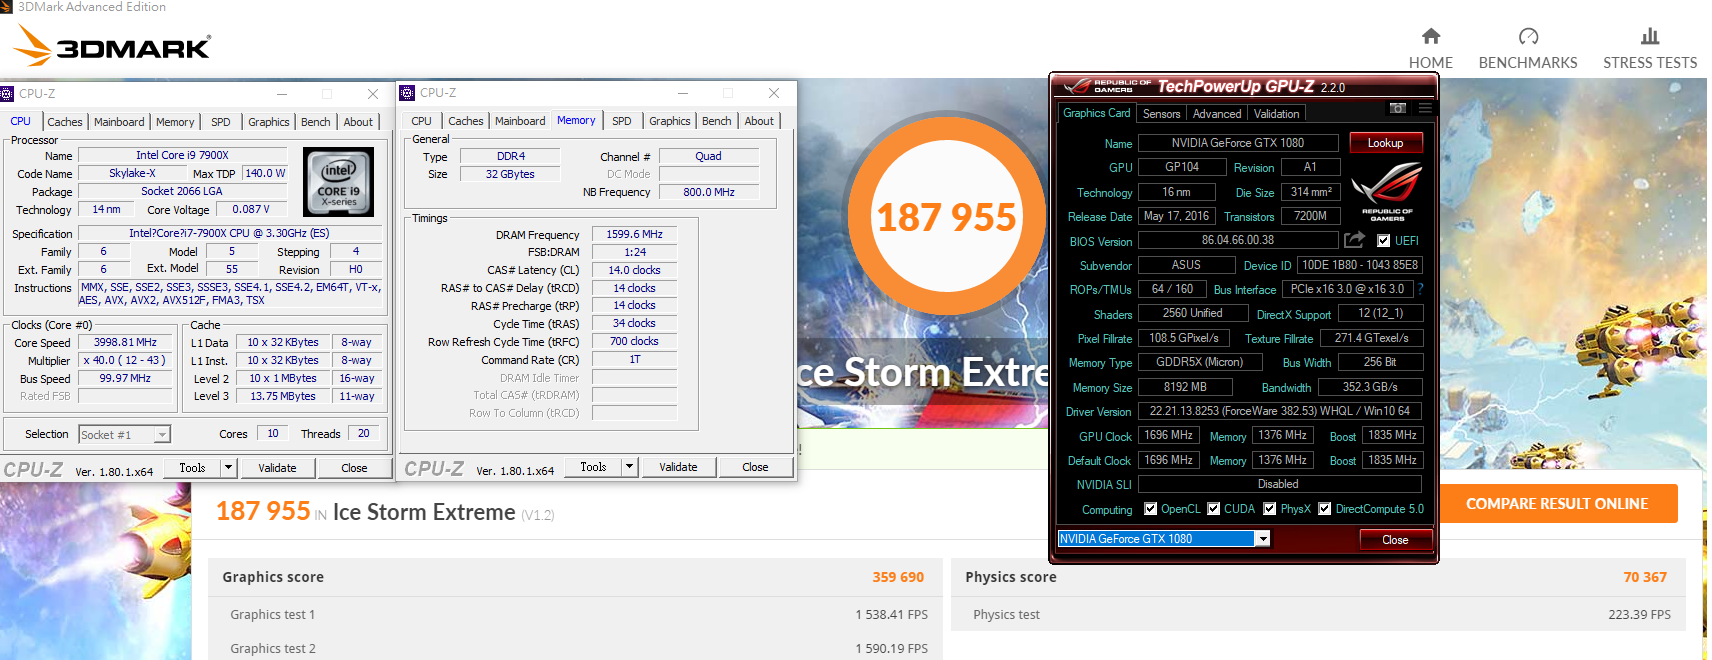Click the Physics test result row
Image resolution: width=1712 pixels, height=660 pixels.
[x=1318, y=615]
